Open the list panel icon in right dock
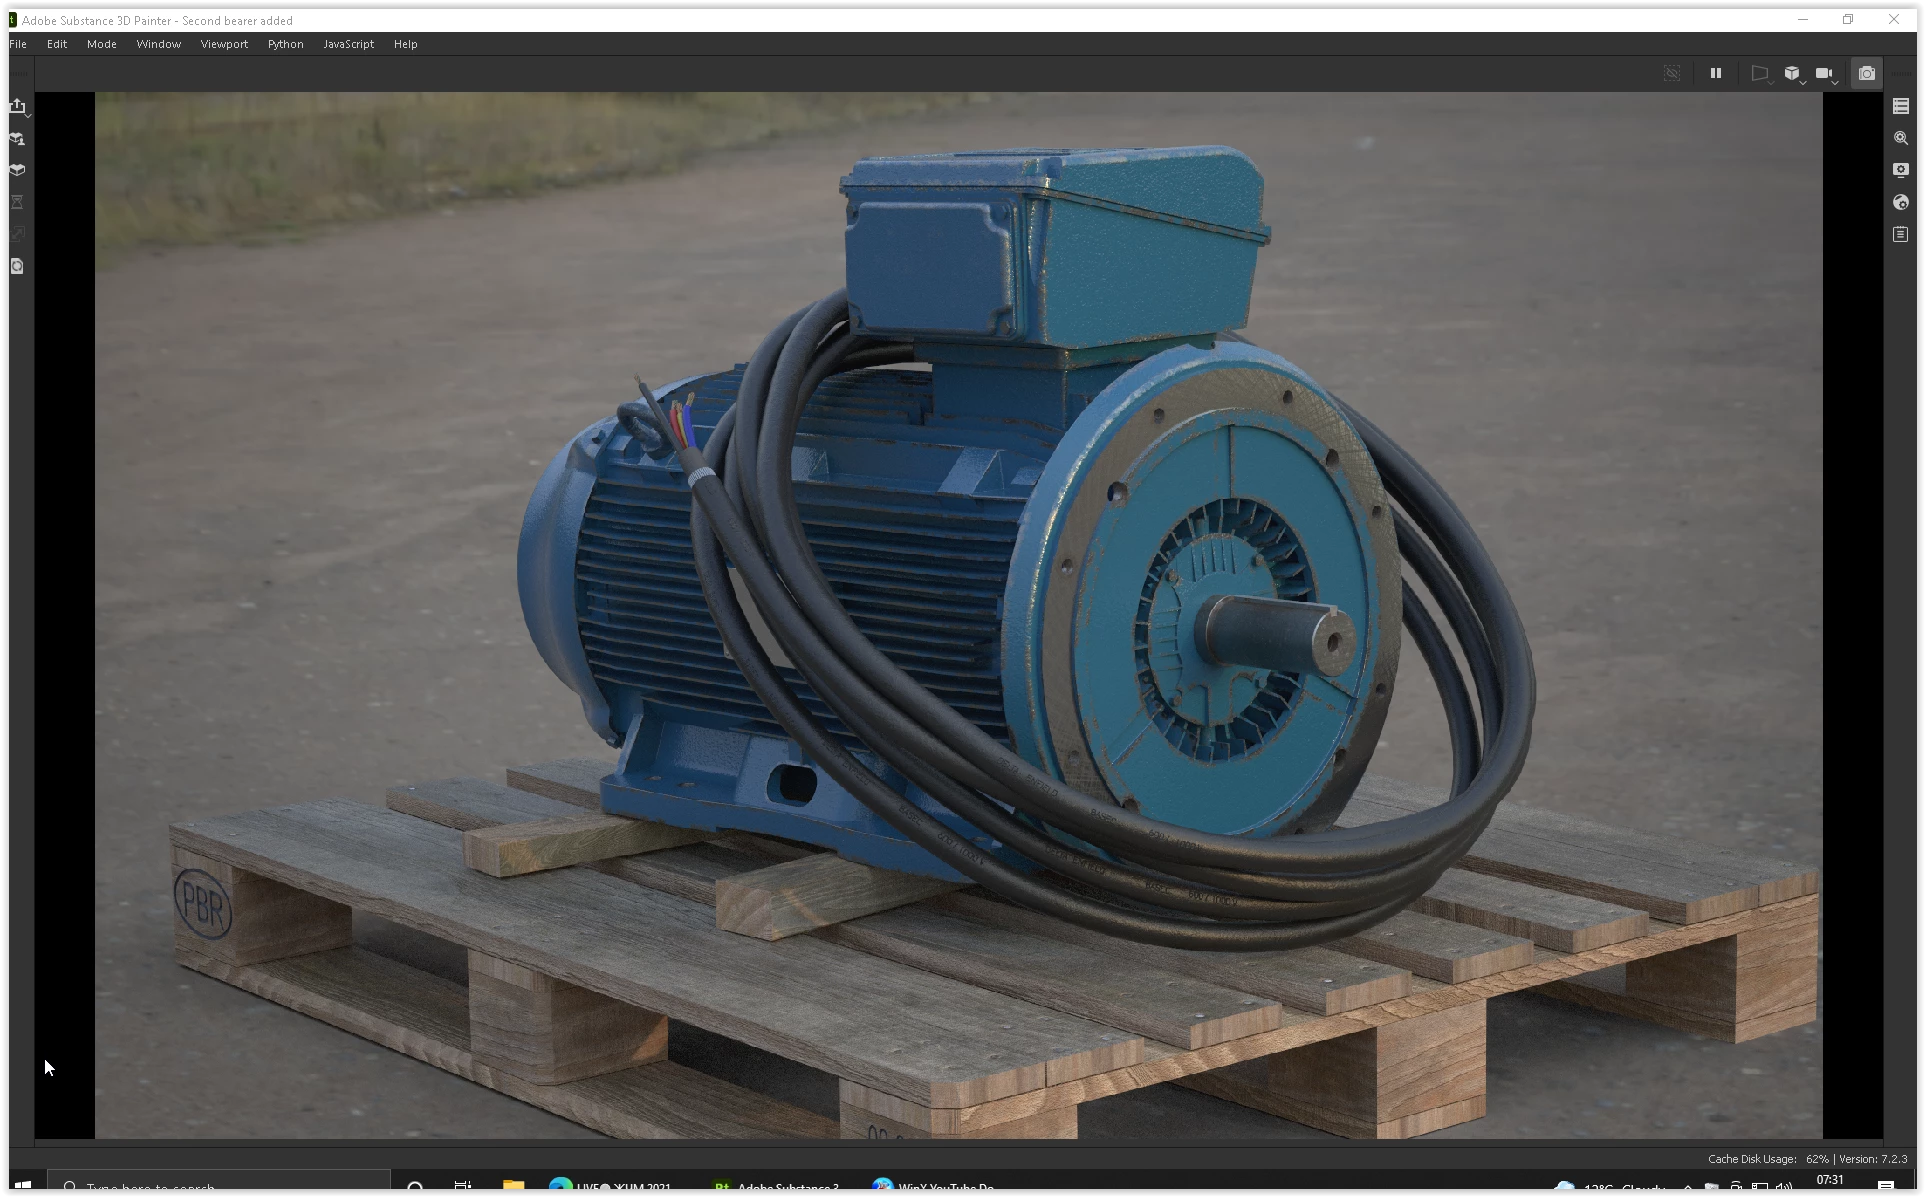1925x1197 pixels. point(1901,106)
